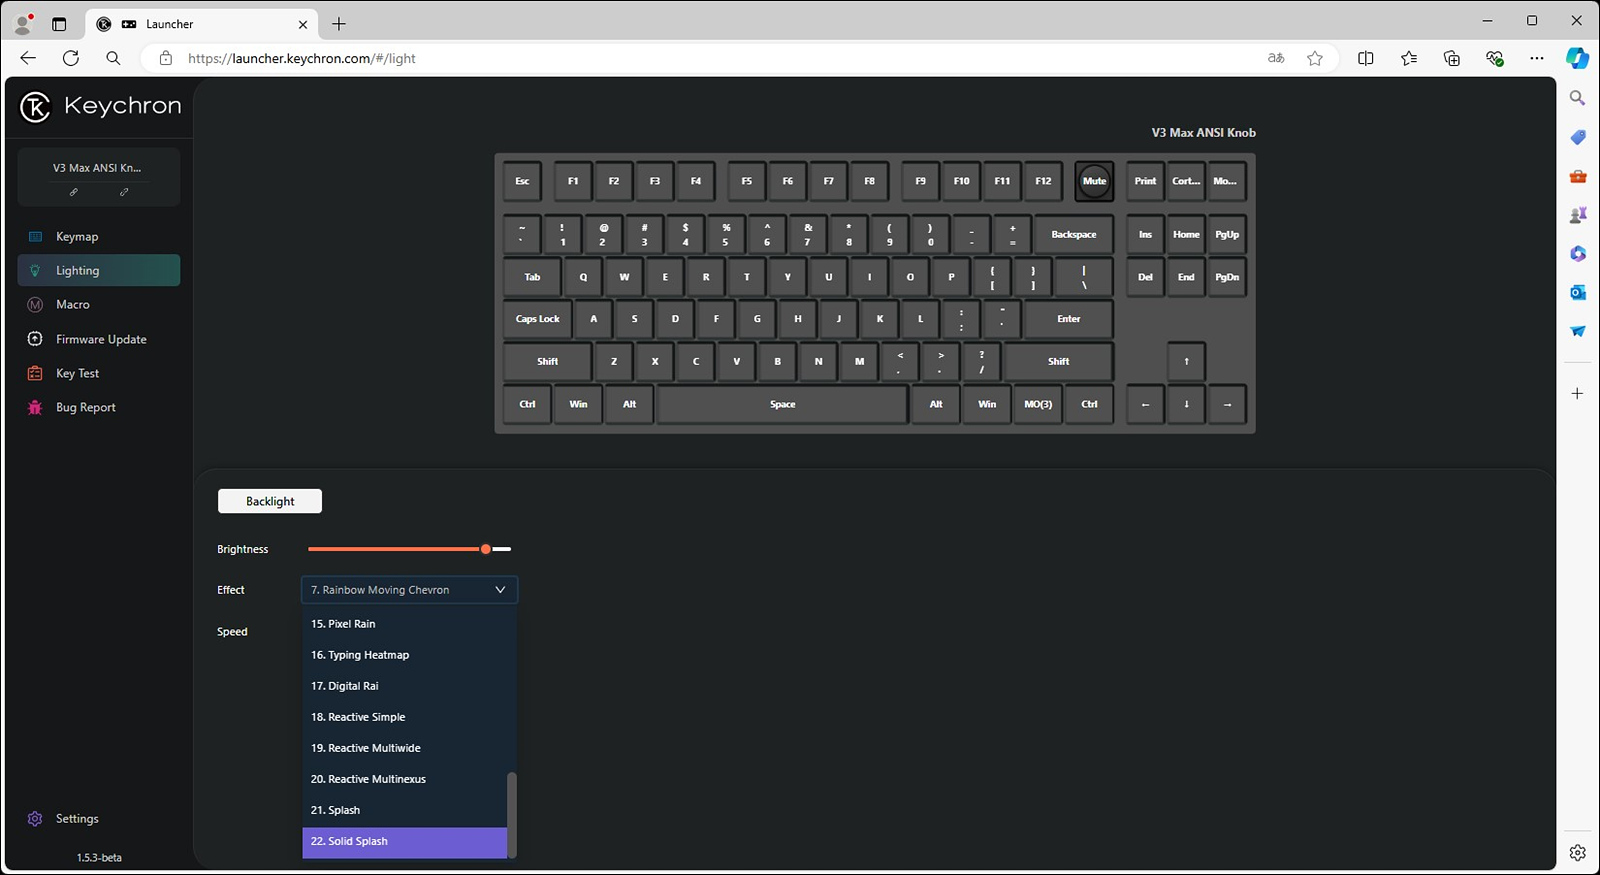Image resolution: width=1600 pixels, height=875 pixels.
Task: Click the Print key on the layout
Action: click(x=1145, y=181)
